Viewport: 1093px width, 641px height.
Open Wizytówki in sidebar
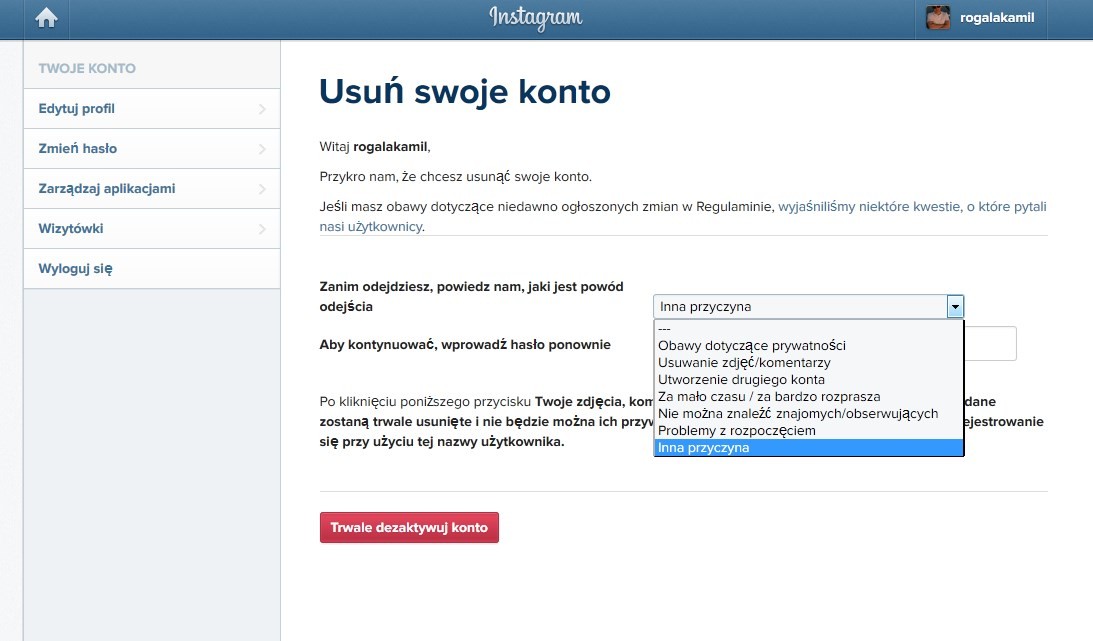152,229
